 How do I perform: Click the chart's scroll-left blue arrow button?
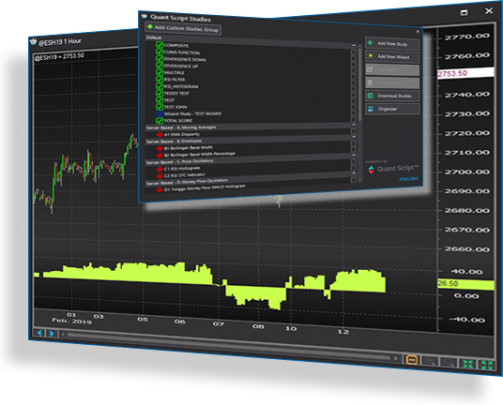40,333
